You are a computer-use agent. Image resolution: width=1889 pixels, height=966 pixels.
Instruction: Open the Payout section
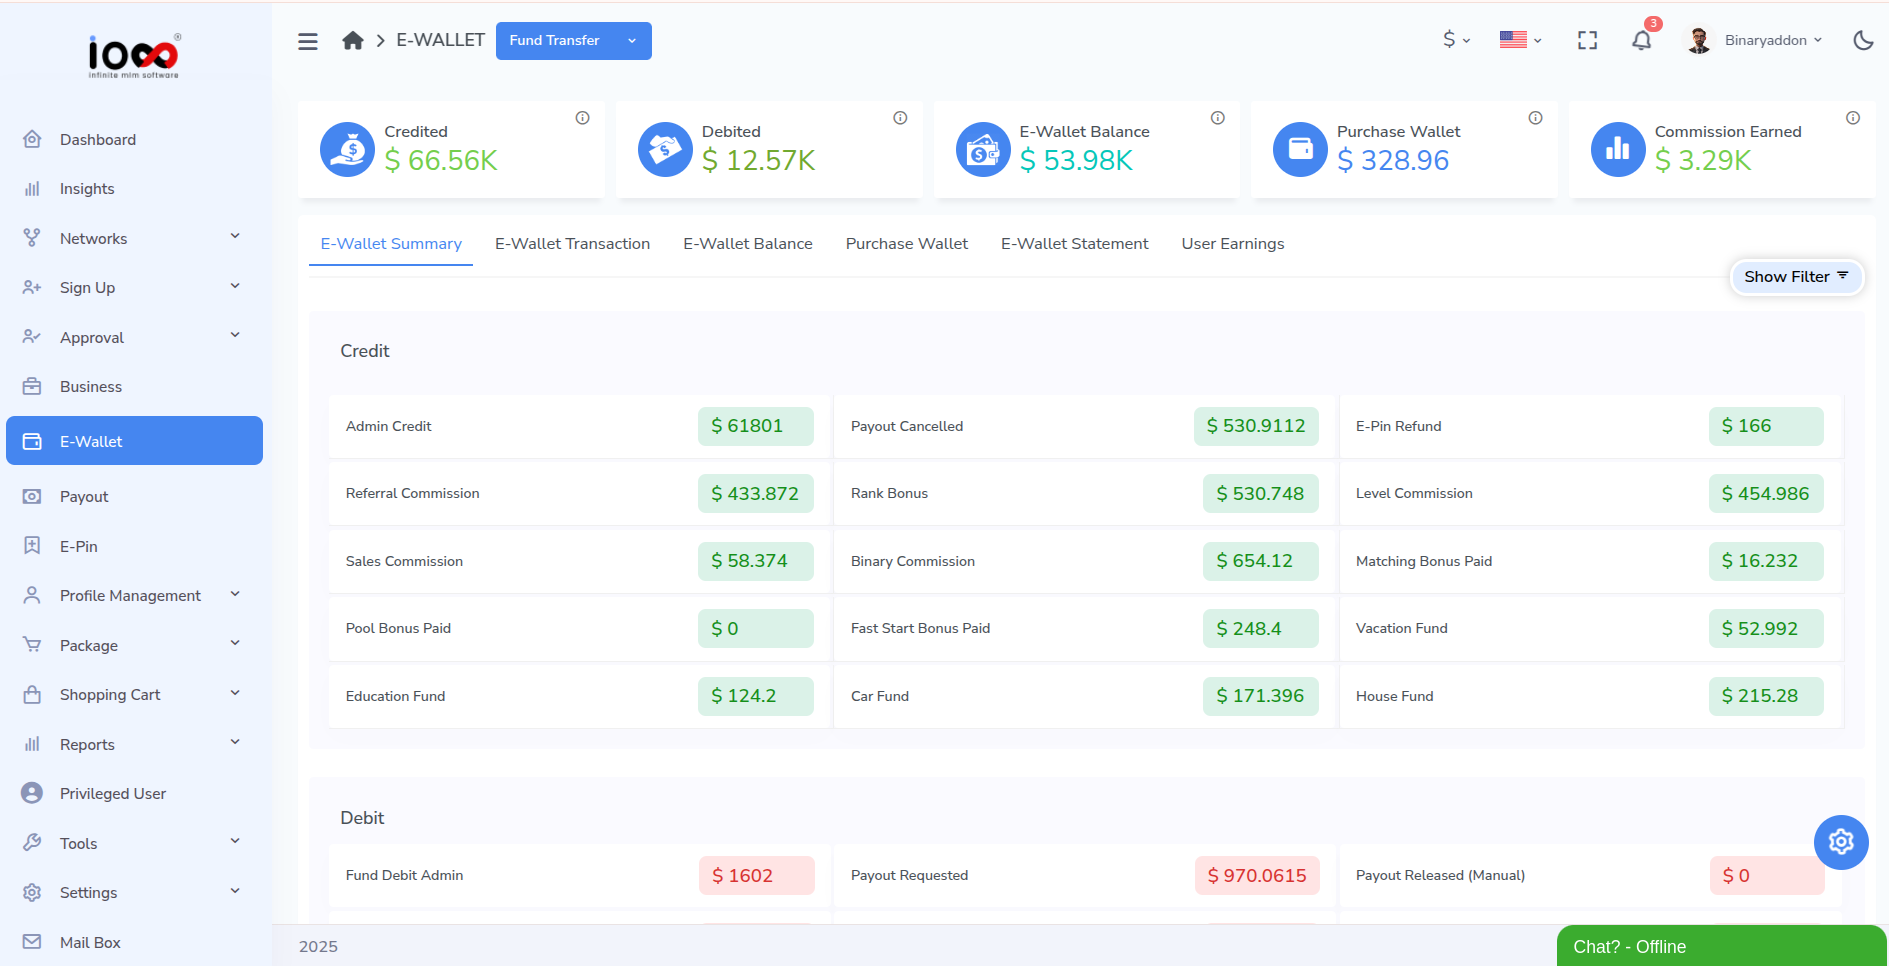84,496
